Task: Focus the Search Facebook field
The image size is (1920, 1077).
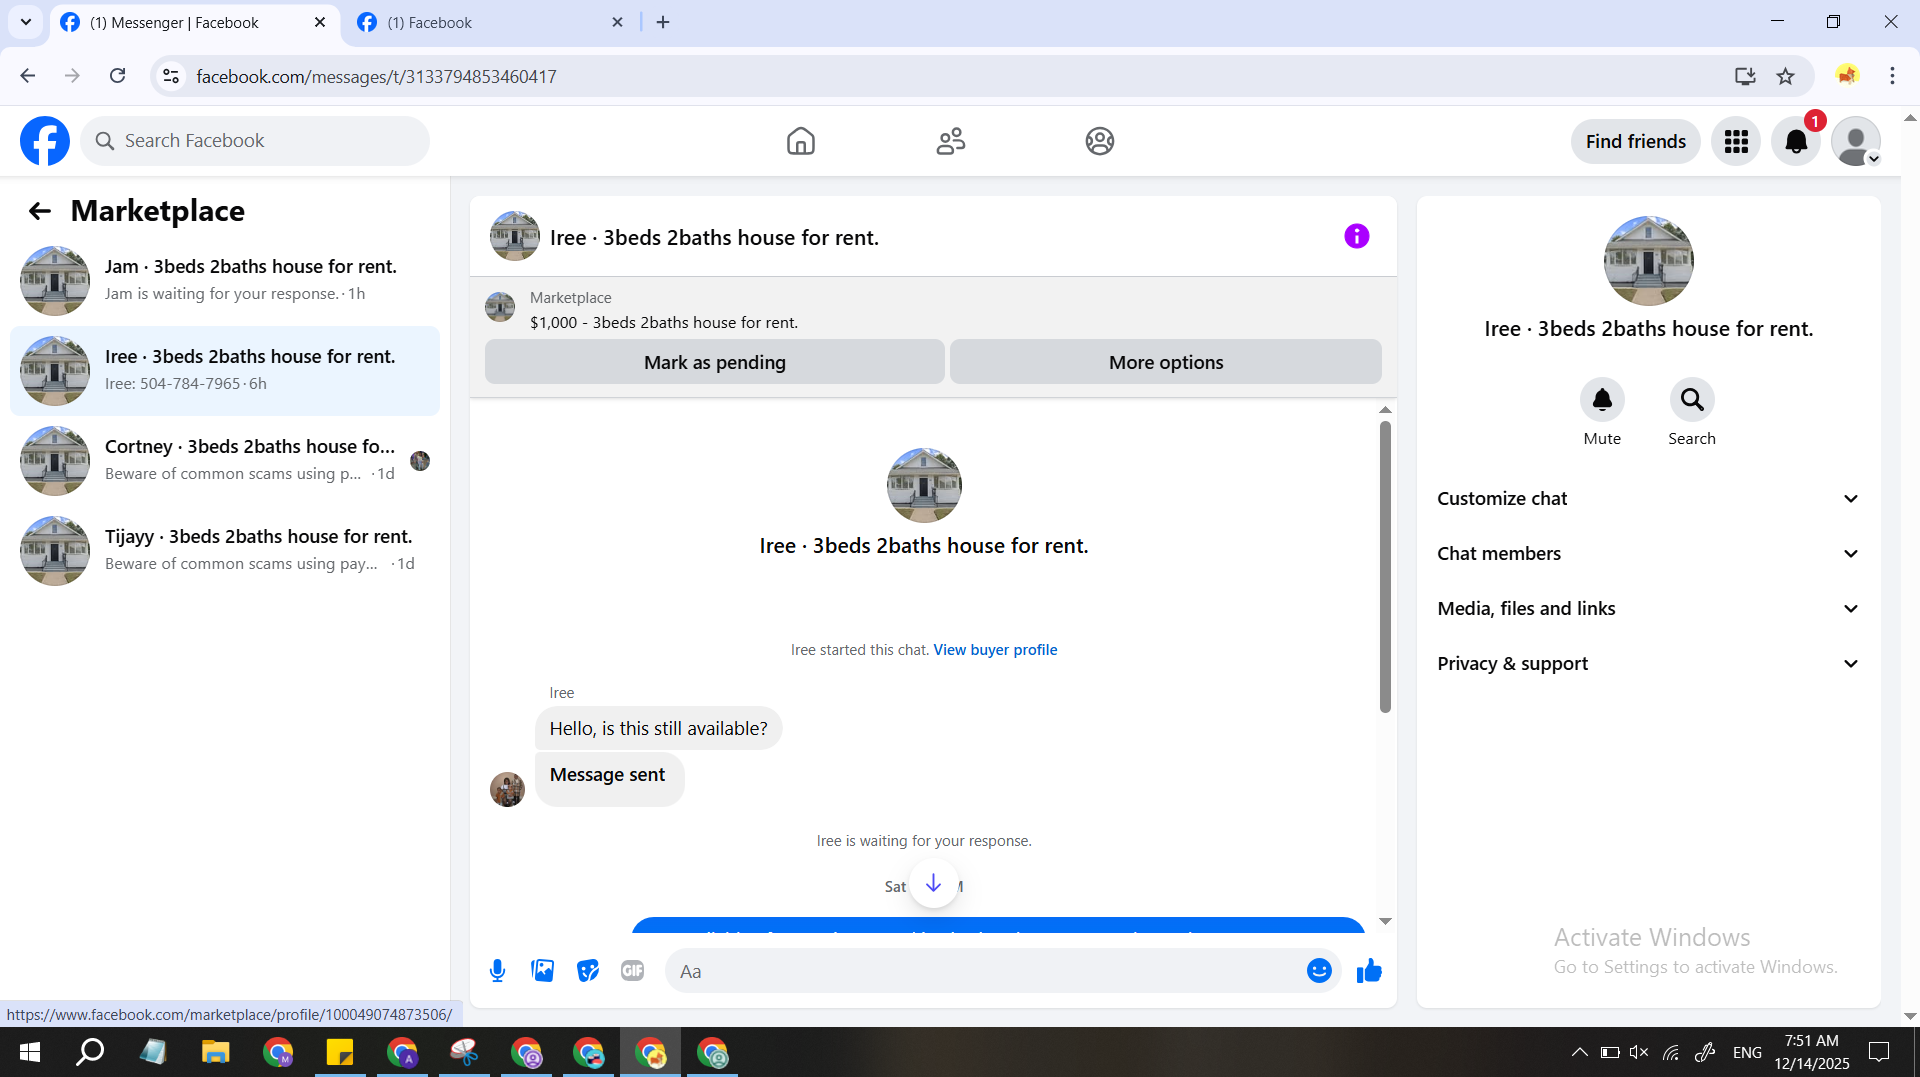Action: pos(255,141)
